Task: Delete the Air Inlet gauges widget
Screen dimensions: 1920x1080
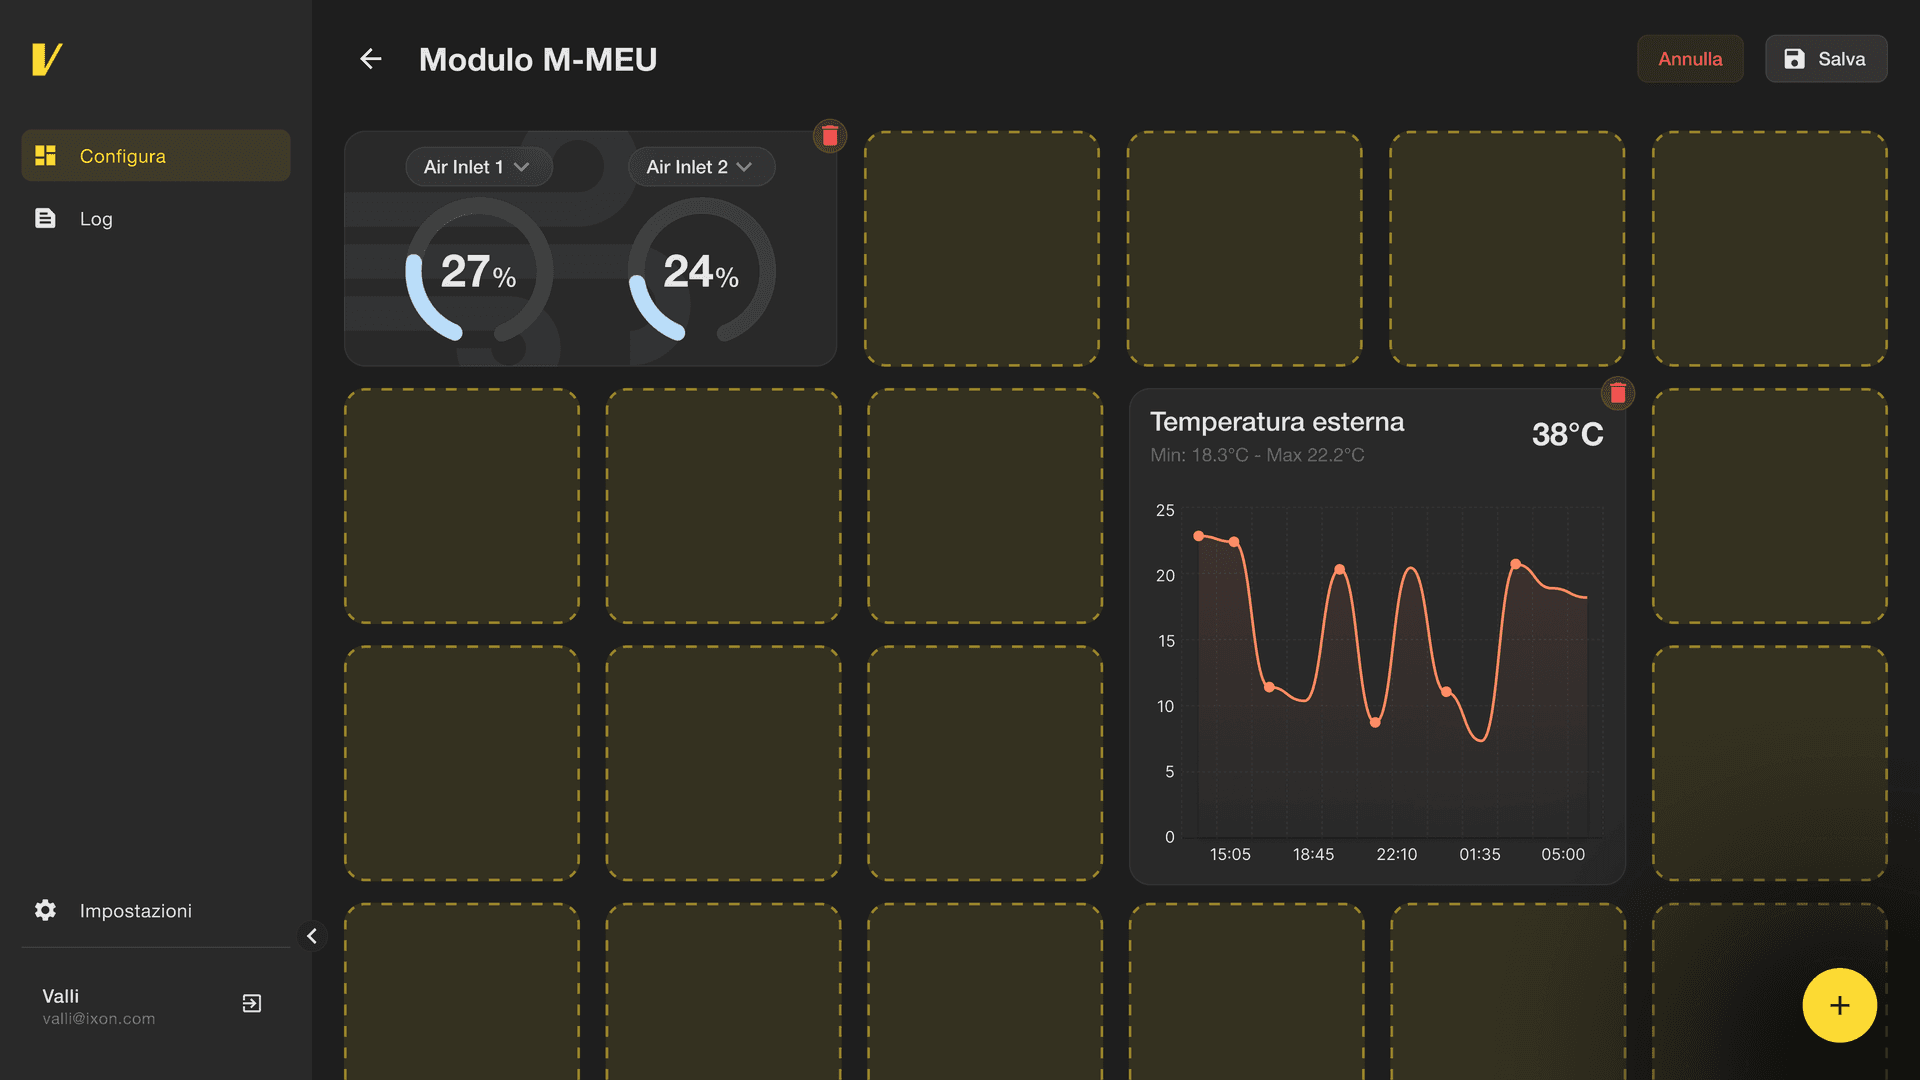Action: [830, 135]
